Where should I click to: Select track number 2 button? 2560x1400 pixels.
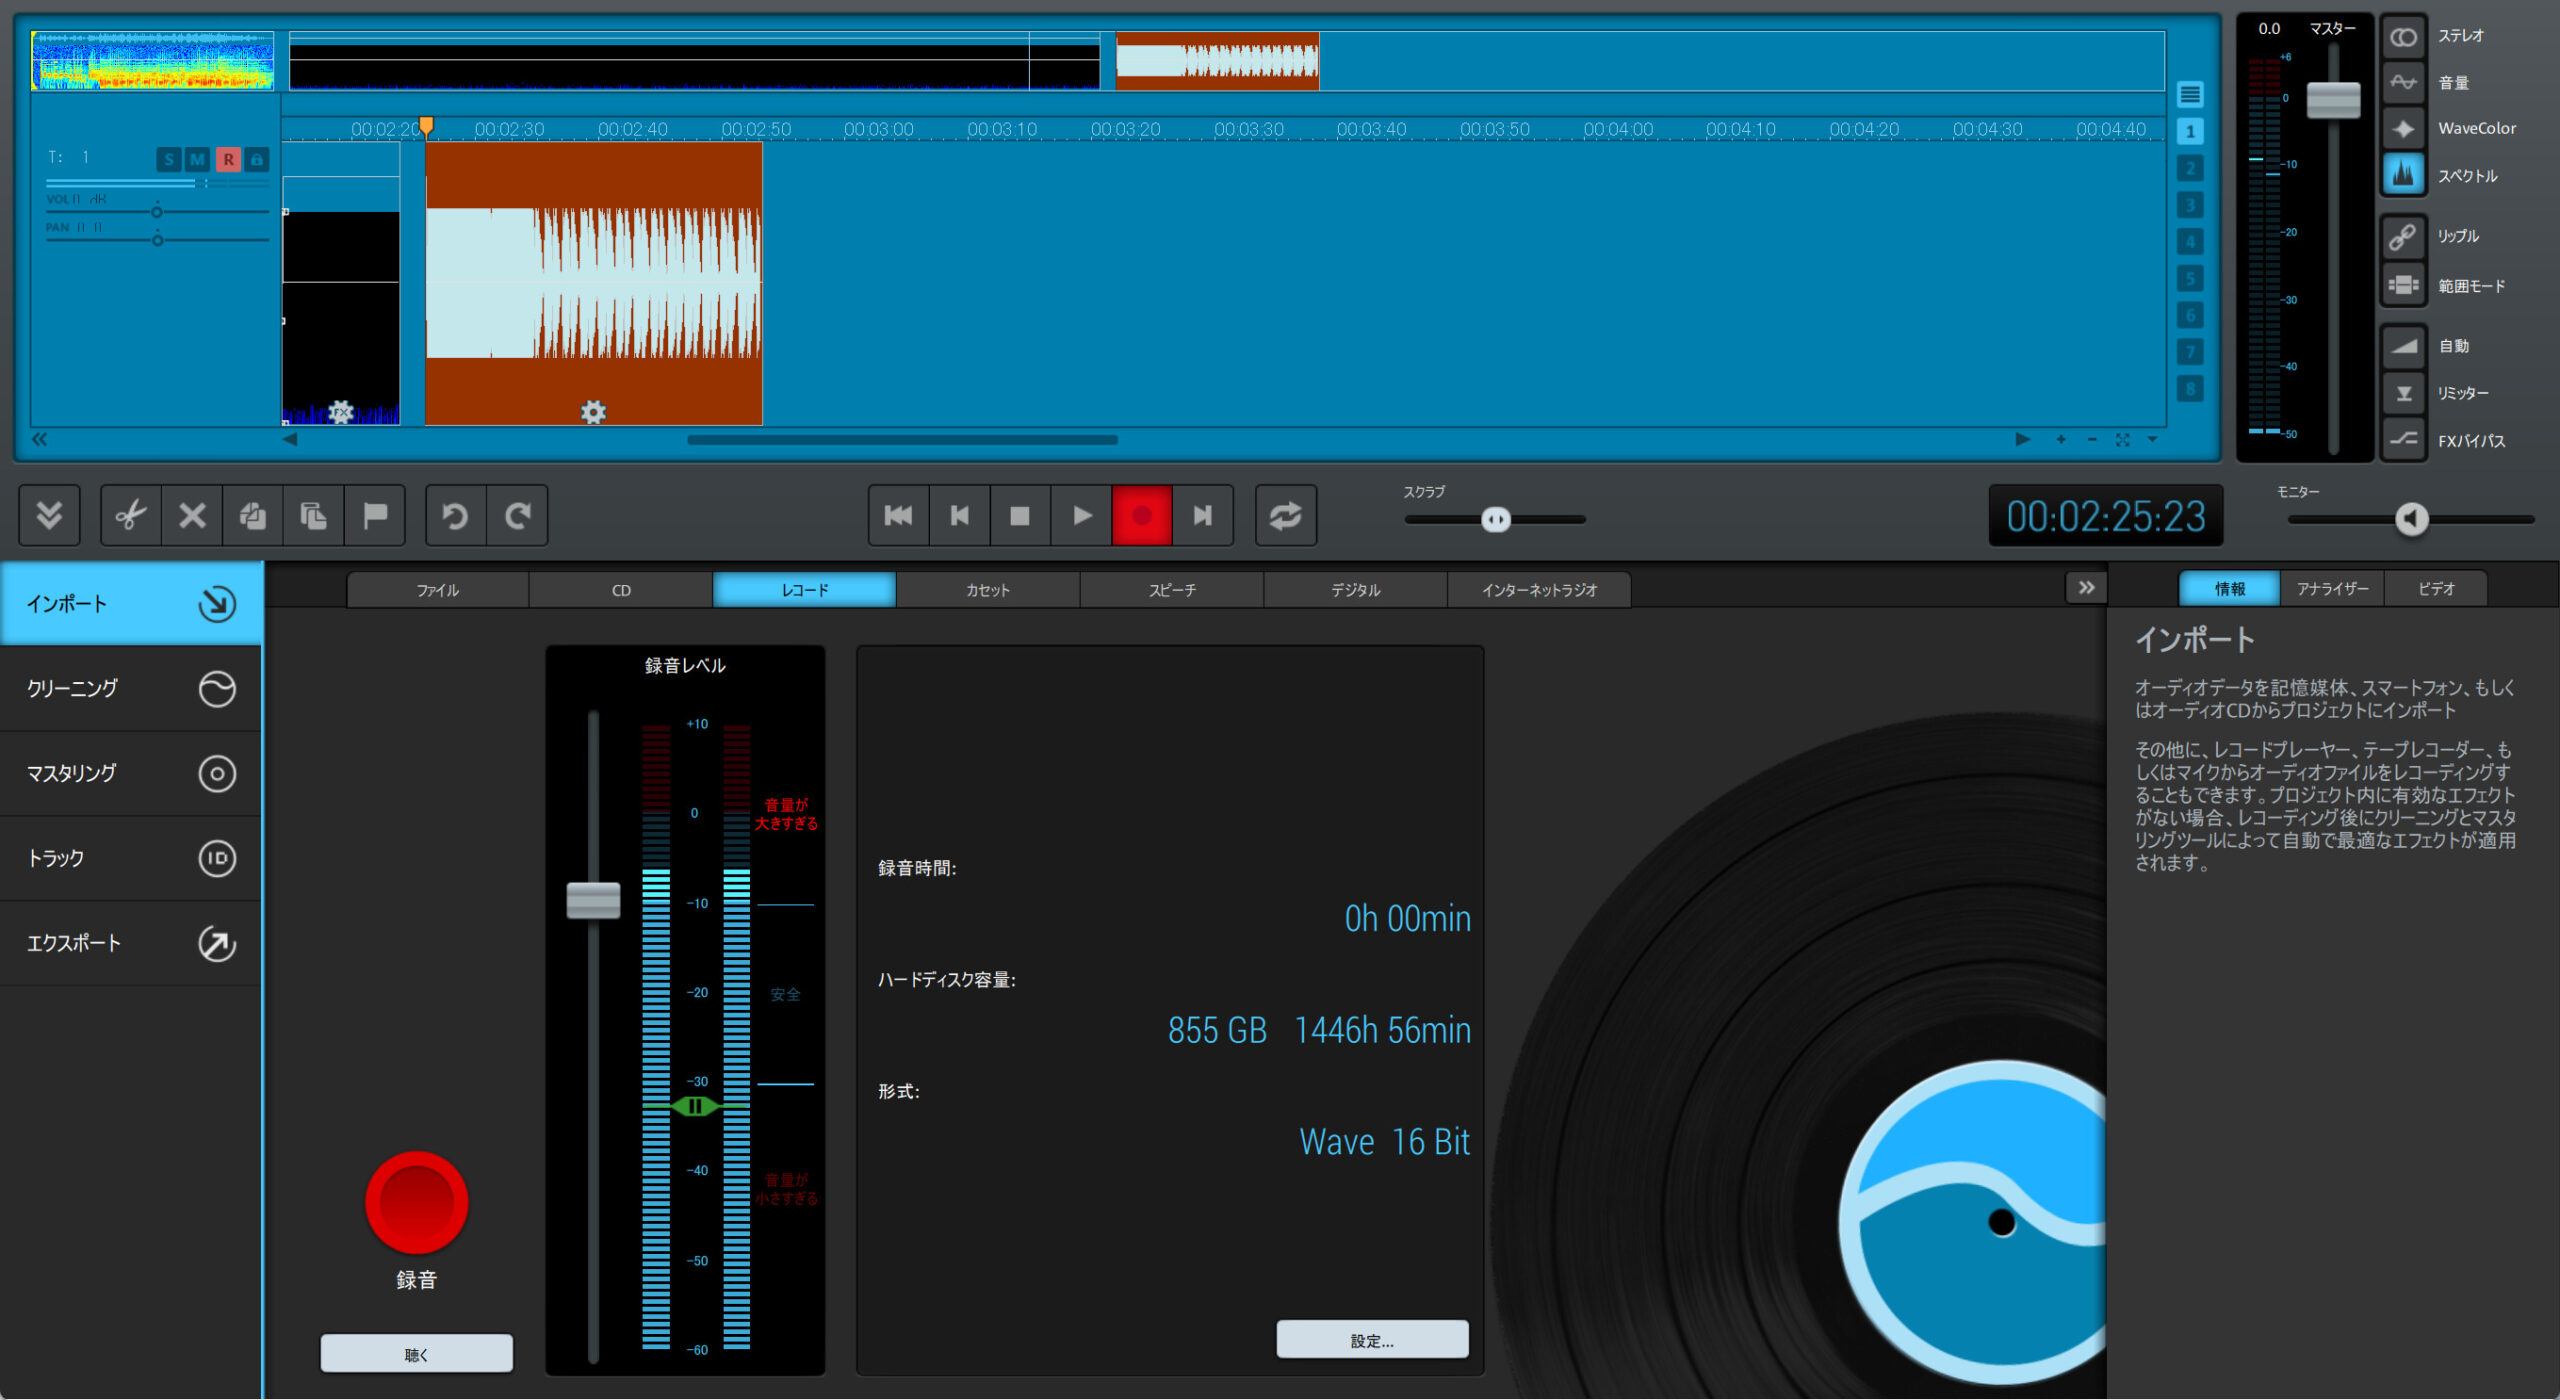click(2190, 168)
